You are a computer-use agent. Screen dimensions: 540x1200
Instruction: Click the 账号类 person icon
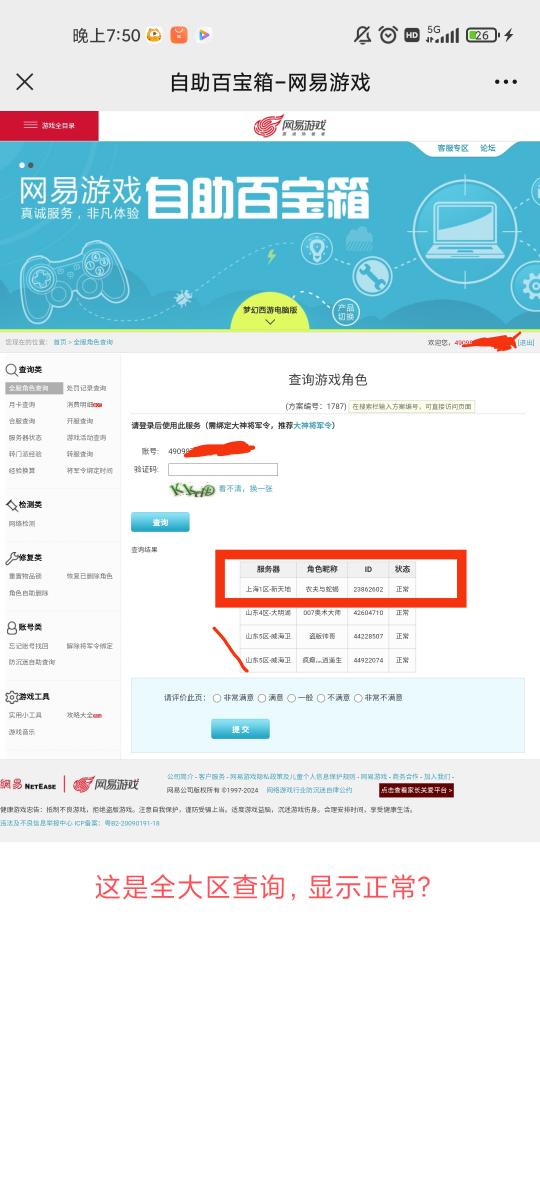click(11, 628)
